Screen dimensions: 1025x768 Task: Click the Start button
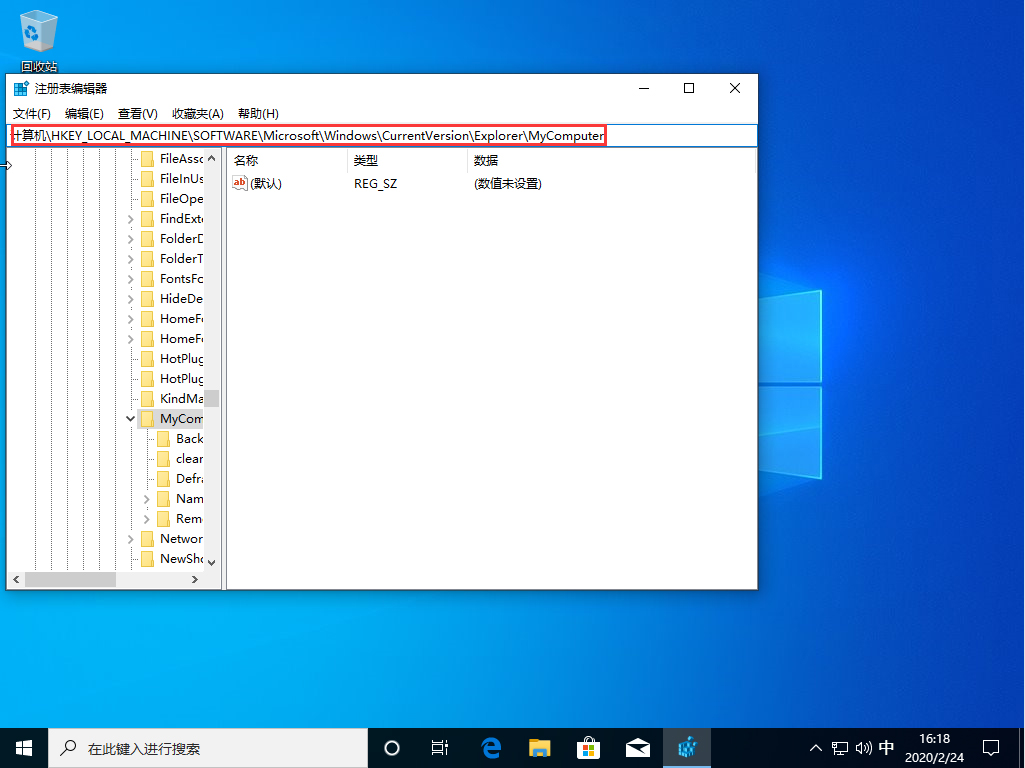pyautogui.click(x=23, y=747)
